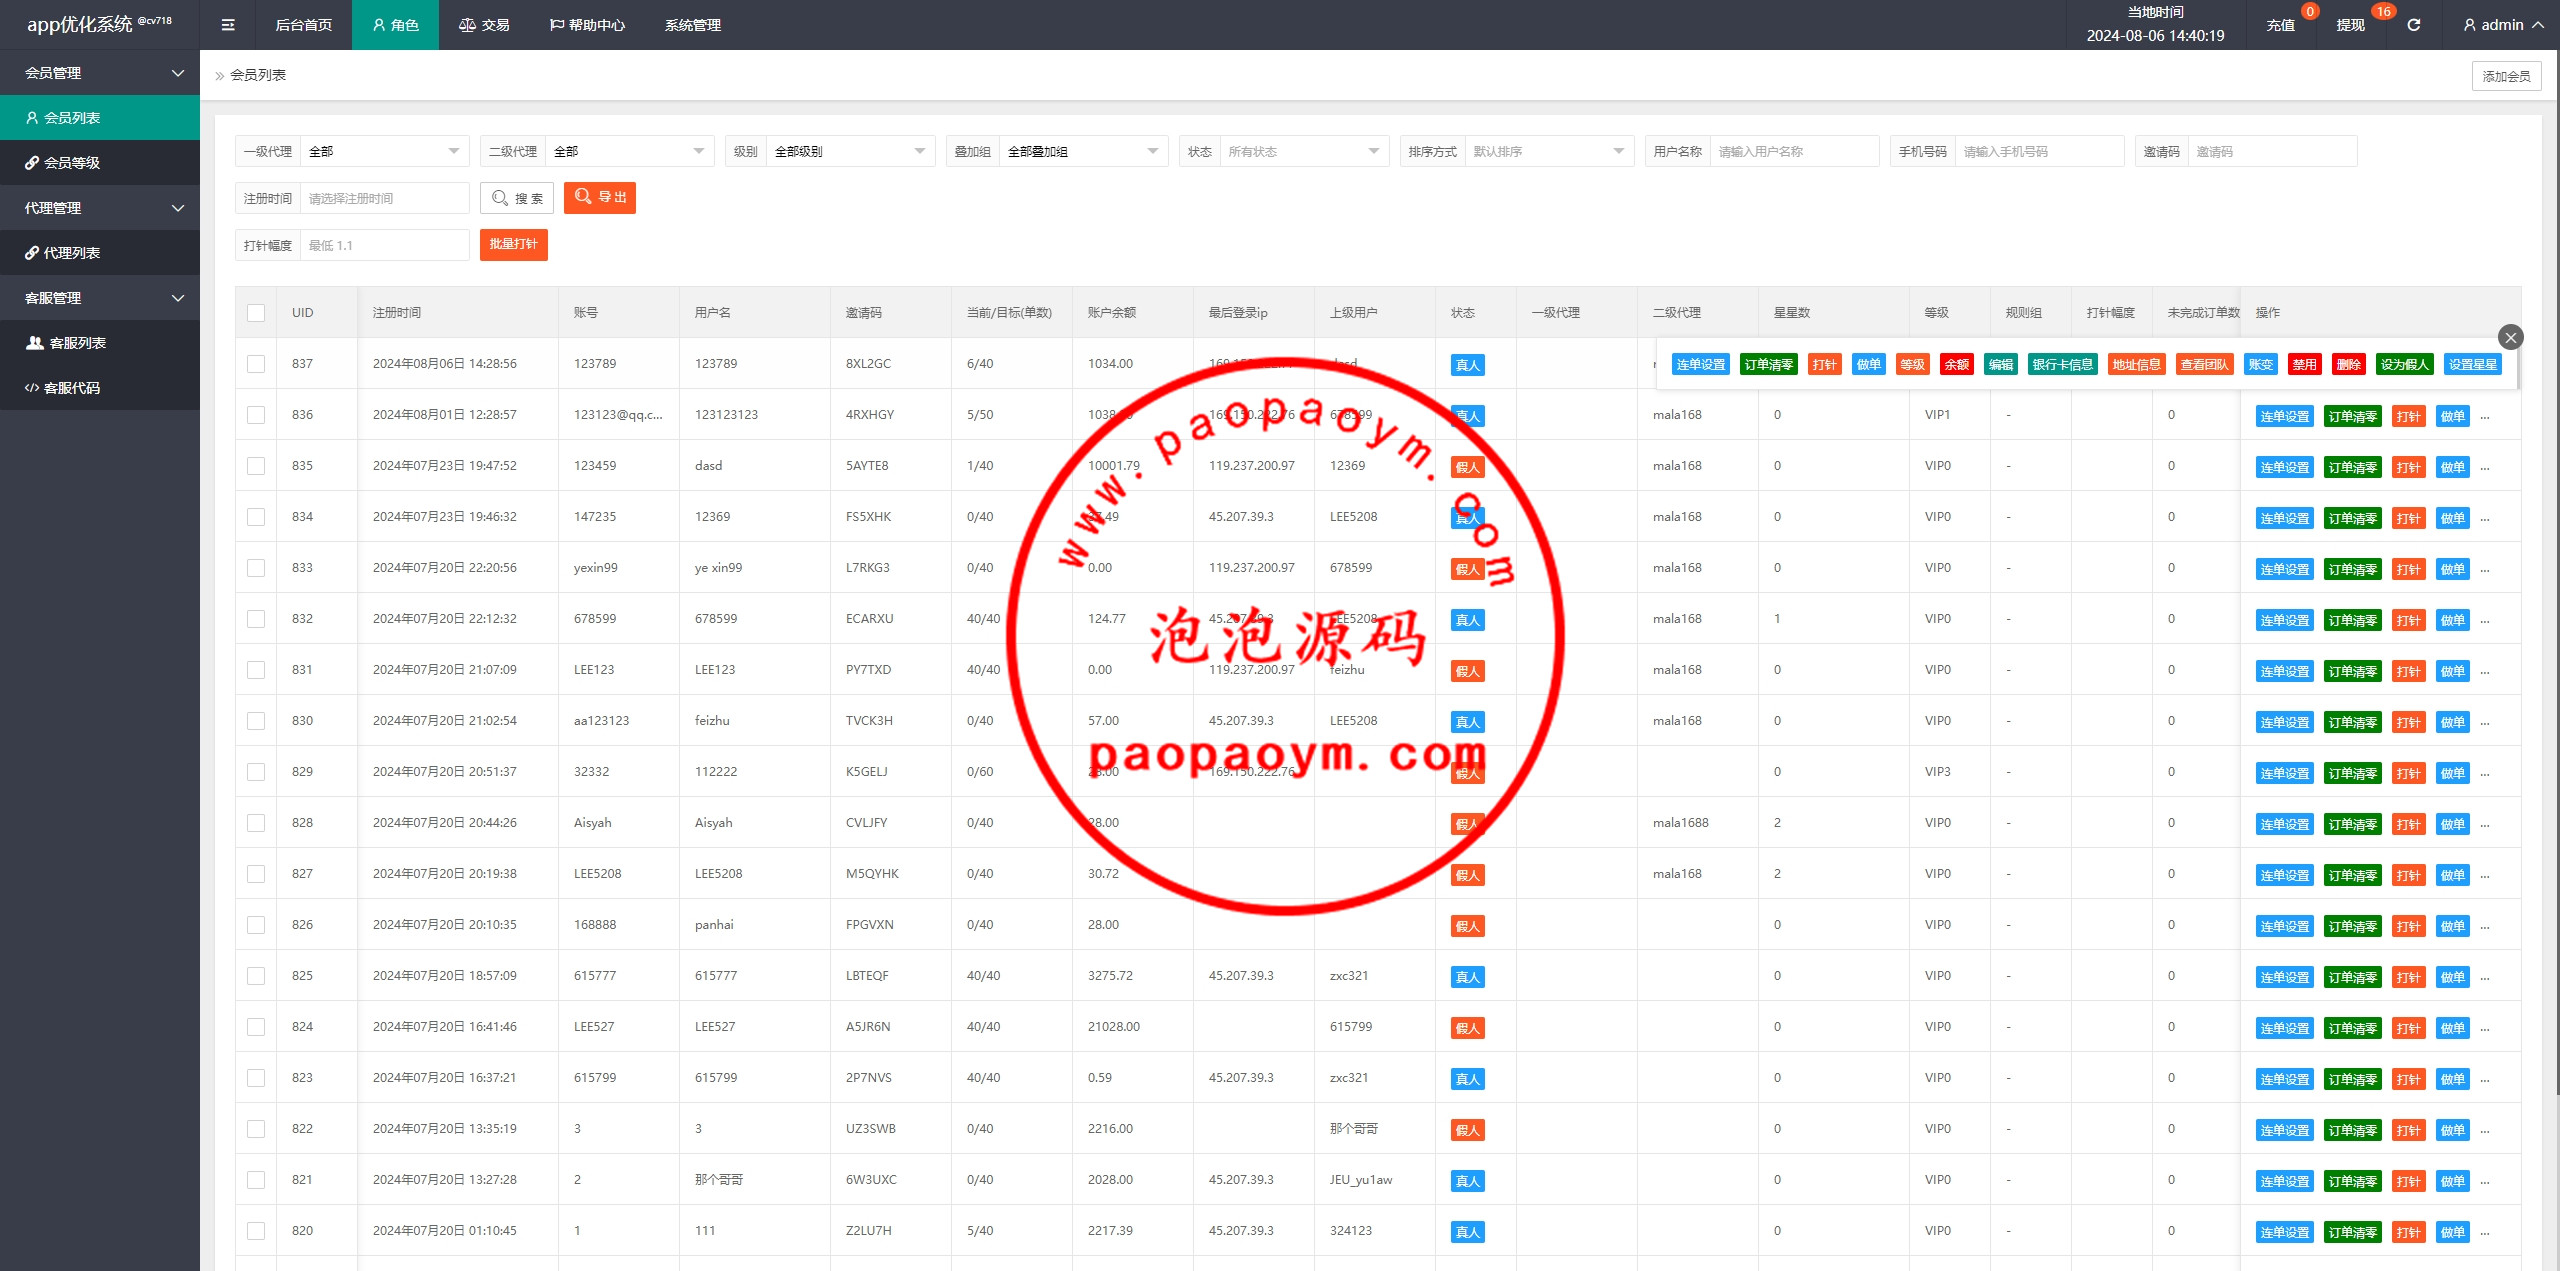The width and height of the screenshot is (2560, 1271).
Task: Go to 后台首页 in top navigation
Action: [x=304, y=25]
